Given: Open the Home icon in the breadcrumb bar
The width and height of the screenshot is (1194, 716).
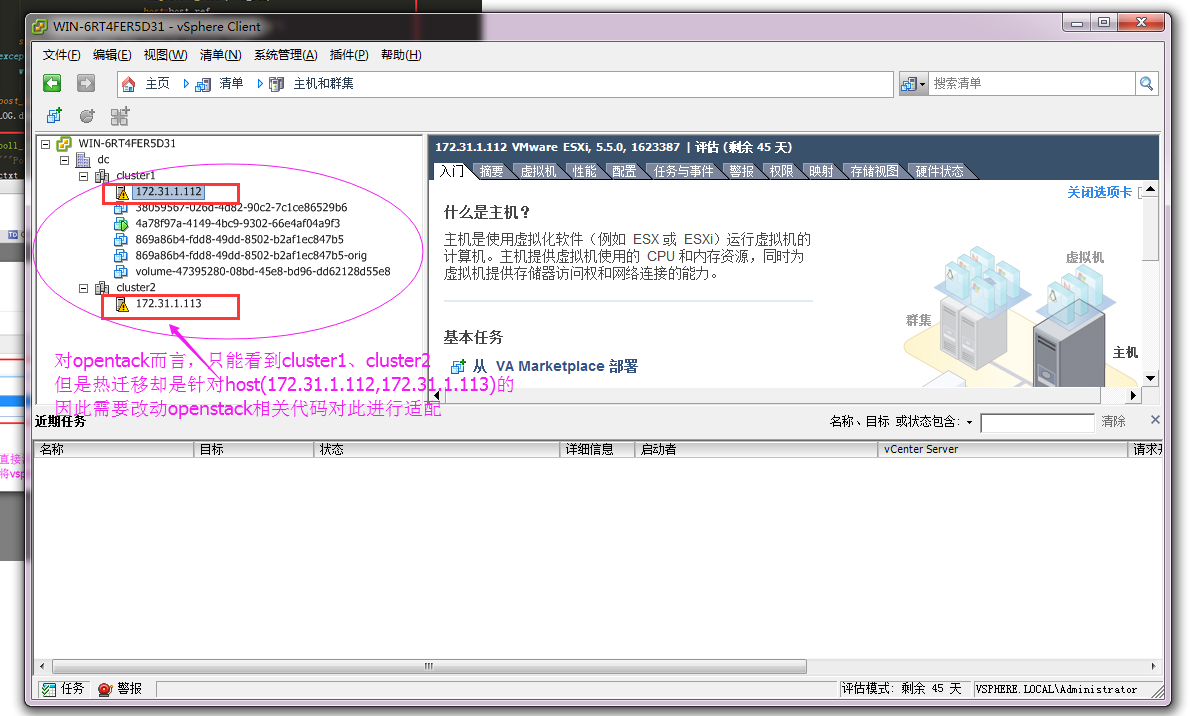Looking at the screenshot, I should [x=129, y=84].
